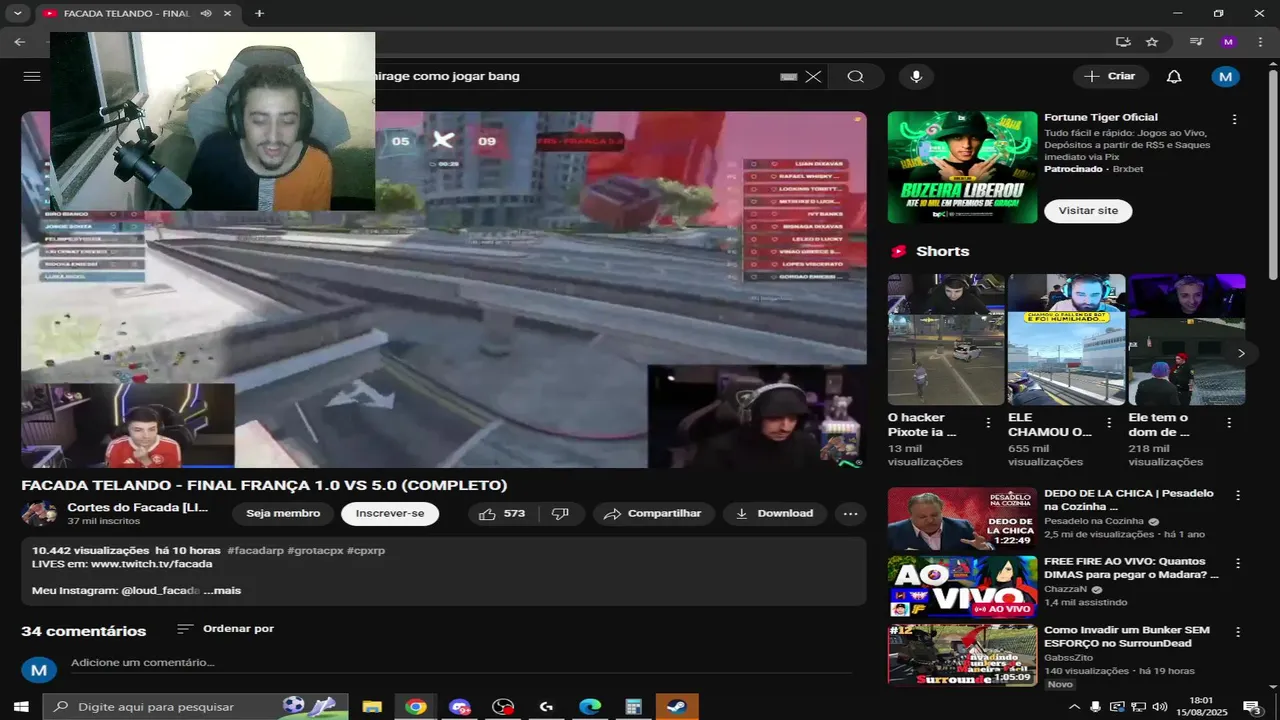
Task: Open Como Invadir um Bunker thumbnail
Action: coord(962,655)
